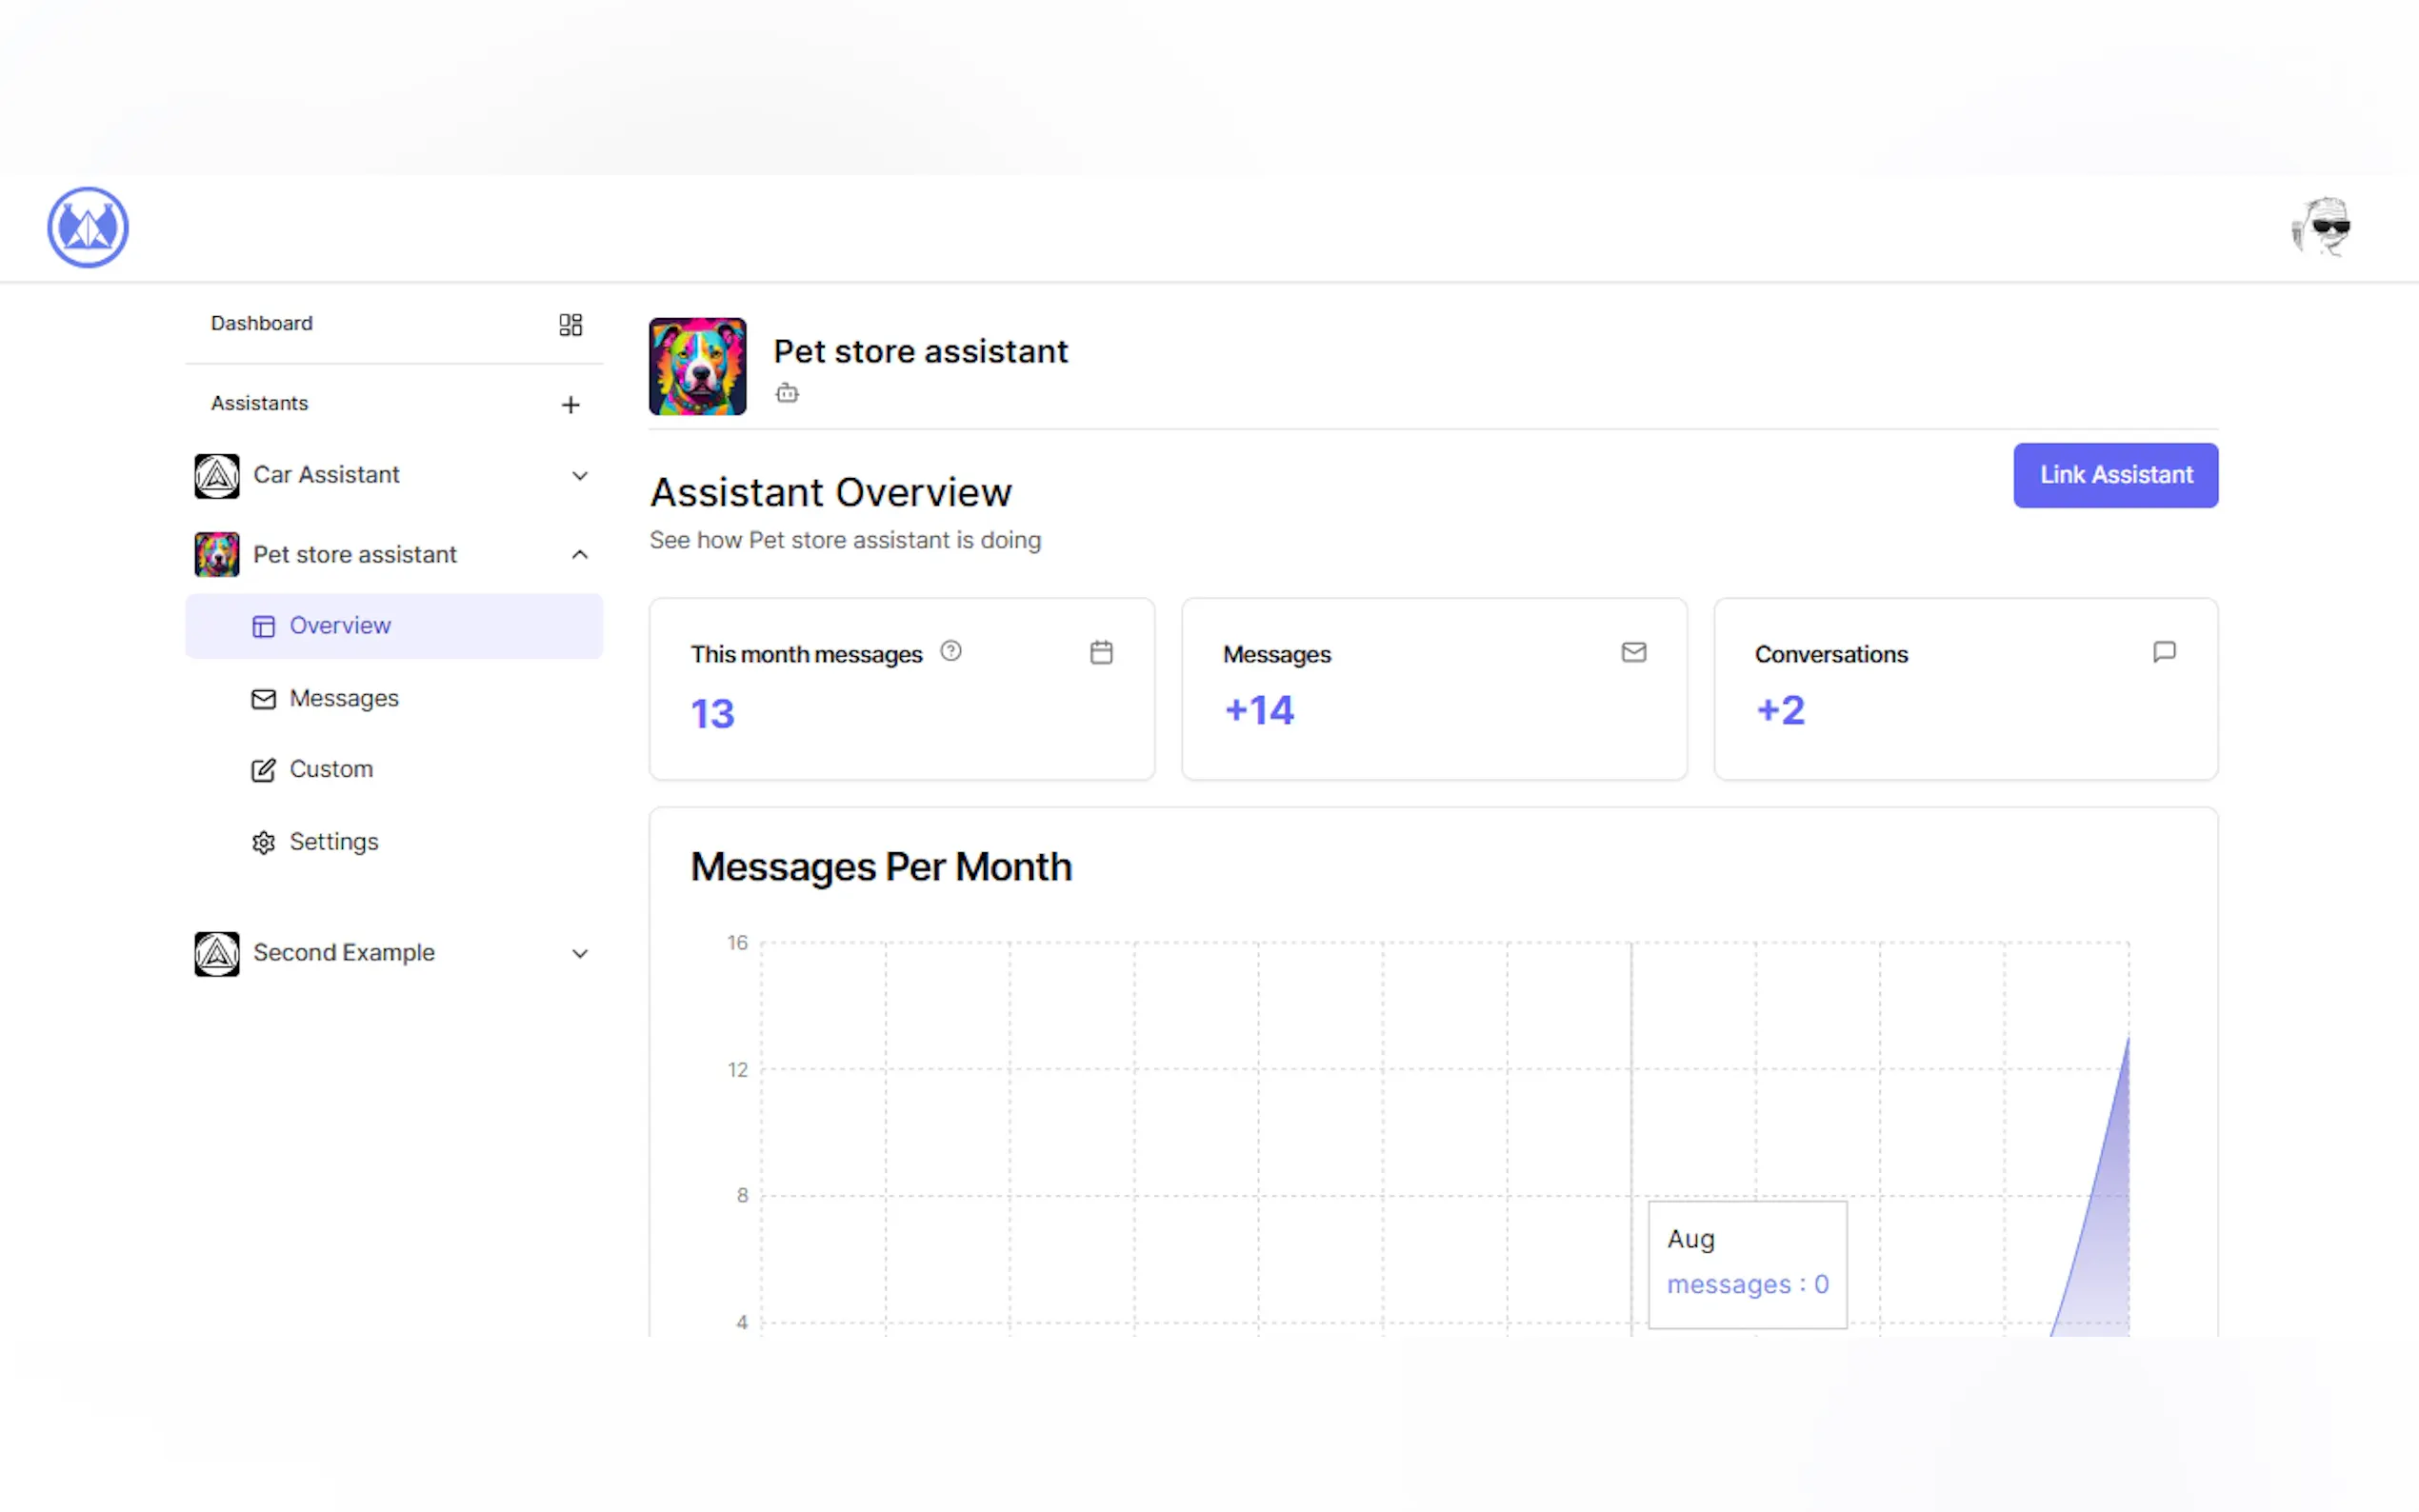This screenshot has height=1512, width=2419.
Task: Open the Dashboard link
Action: 262,323
